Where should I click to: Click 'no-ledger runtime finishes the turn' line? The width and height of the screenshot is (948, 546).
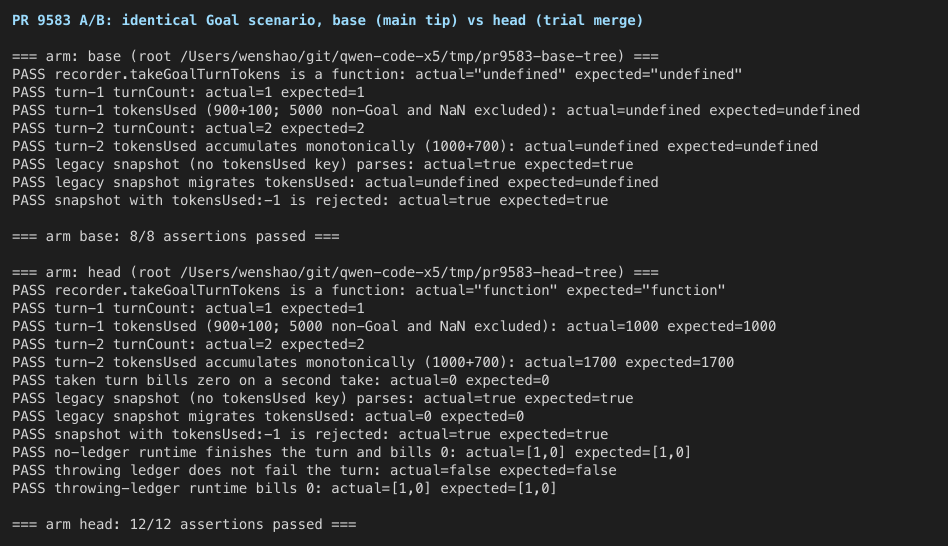(x=351, y=452)
